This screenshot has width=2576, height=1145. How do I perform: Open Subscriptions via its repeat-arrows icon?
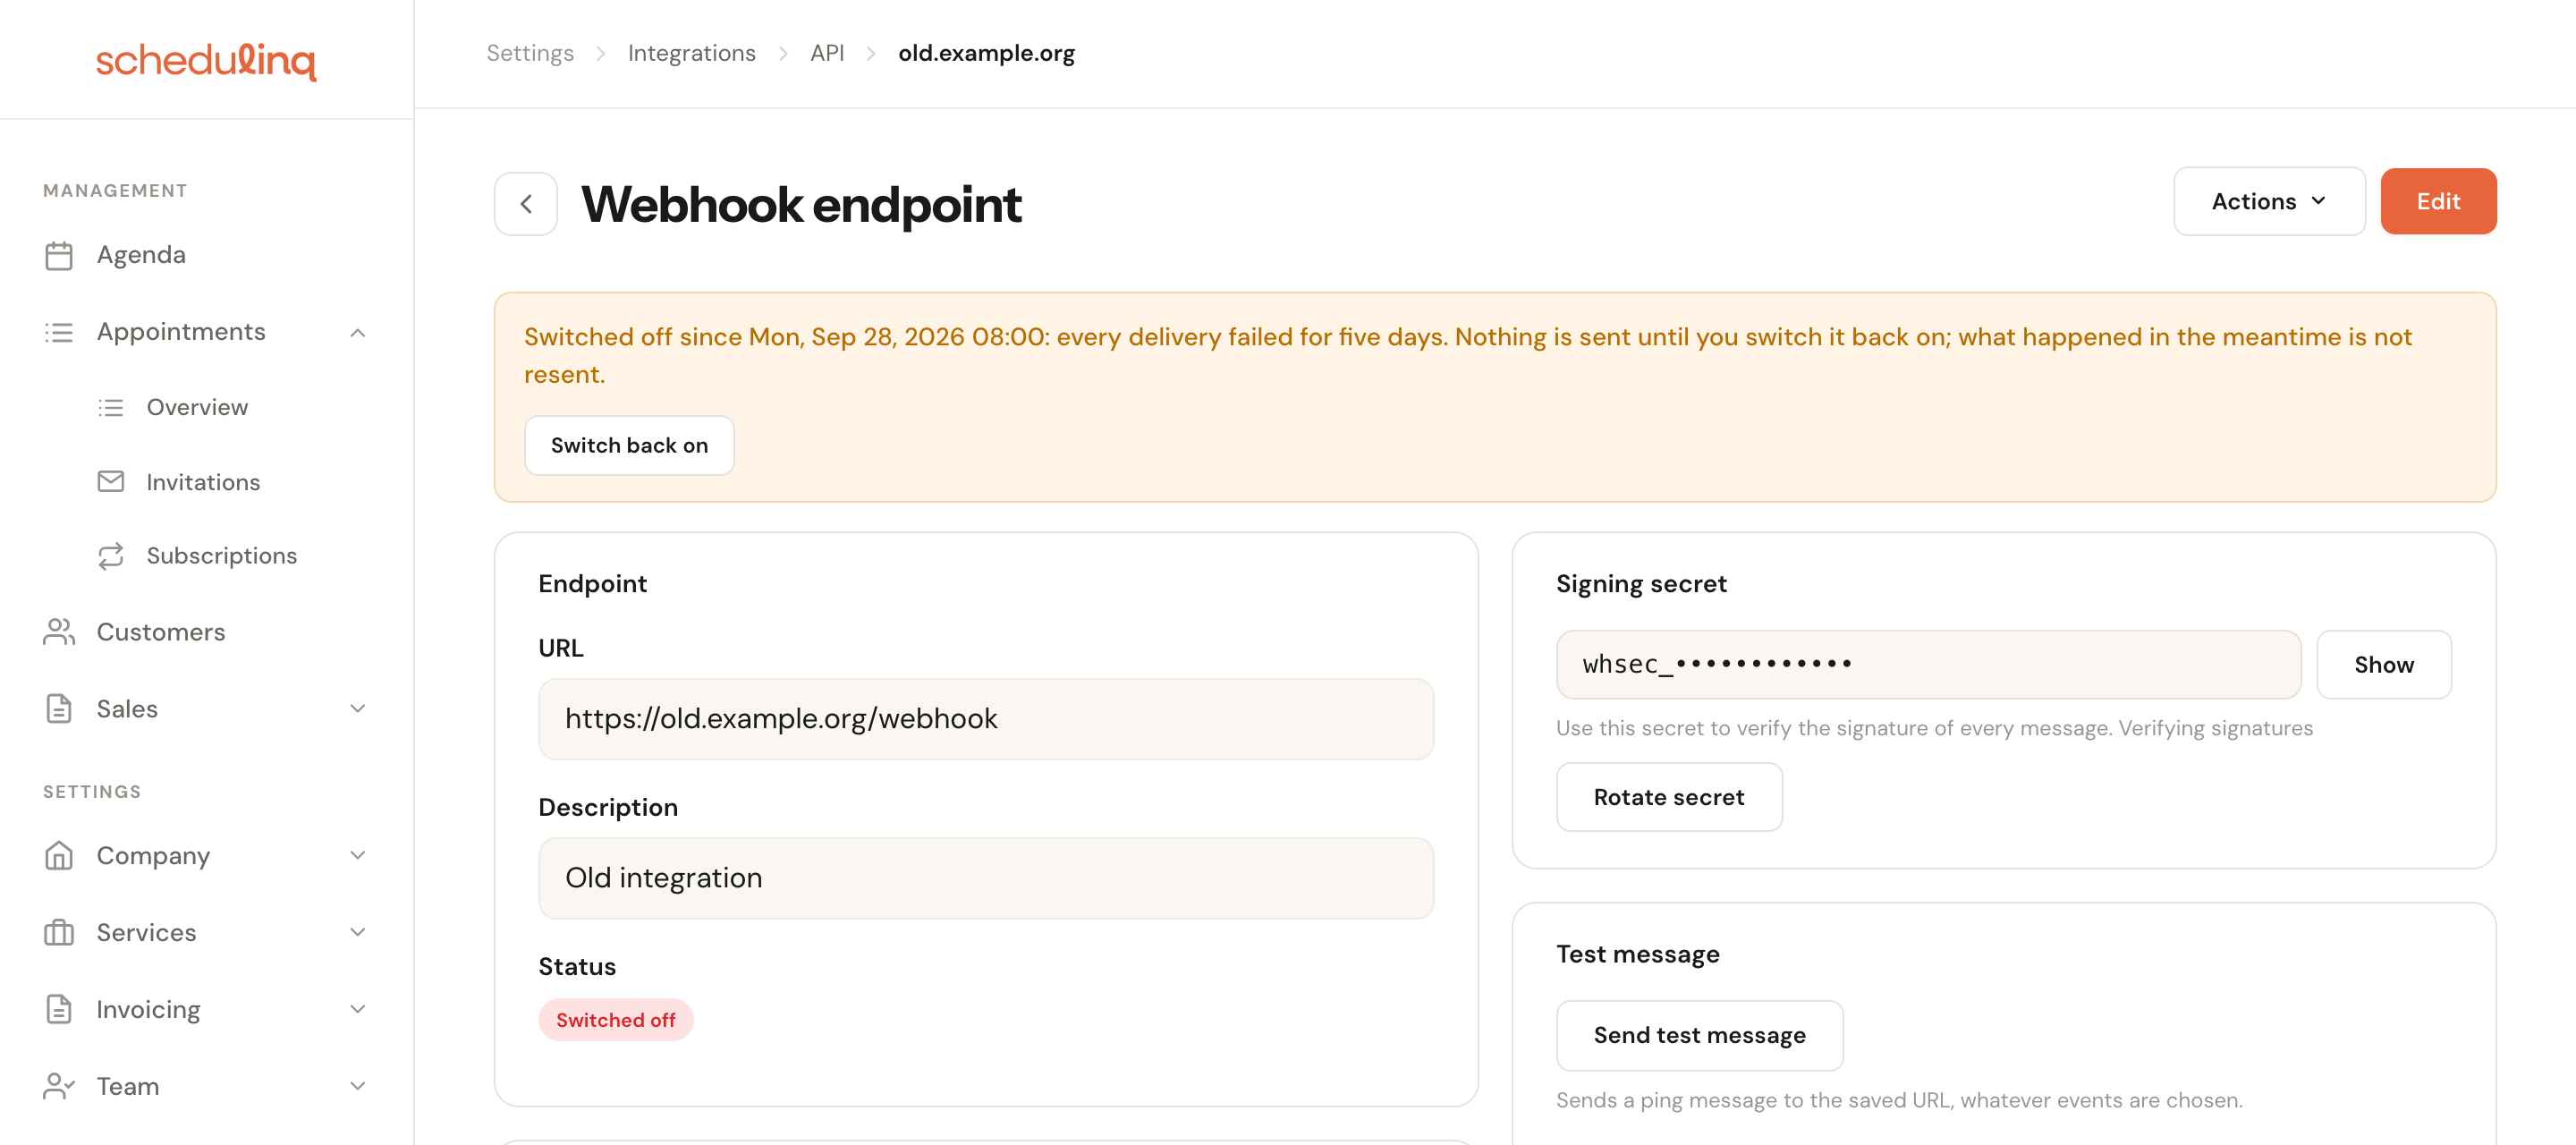(111, 555)
